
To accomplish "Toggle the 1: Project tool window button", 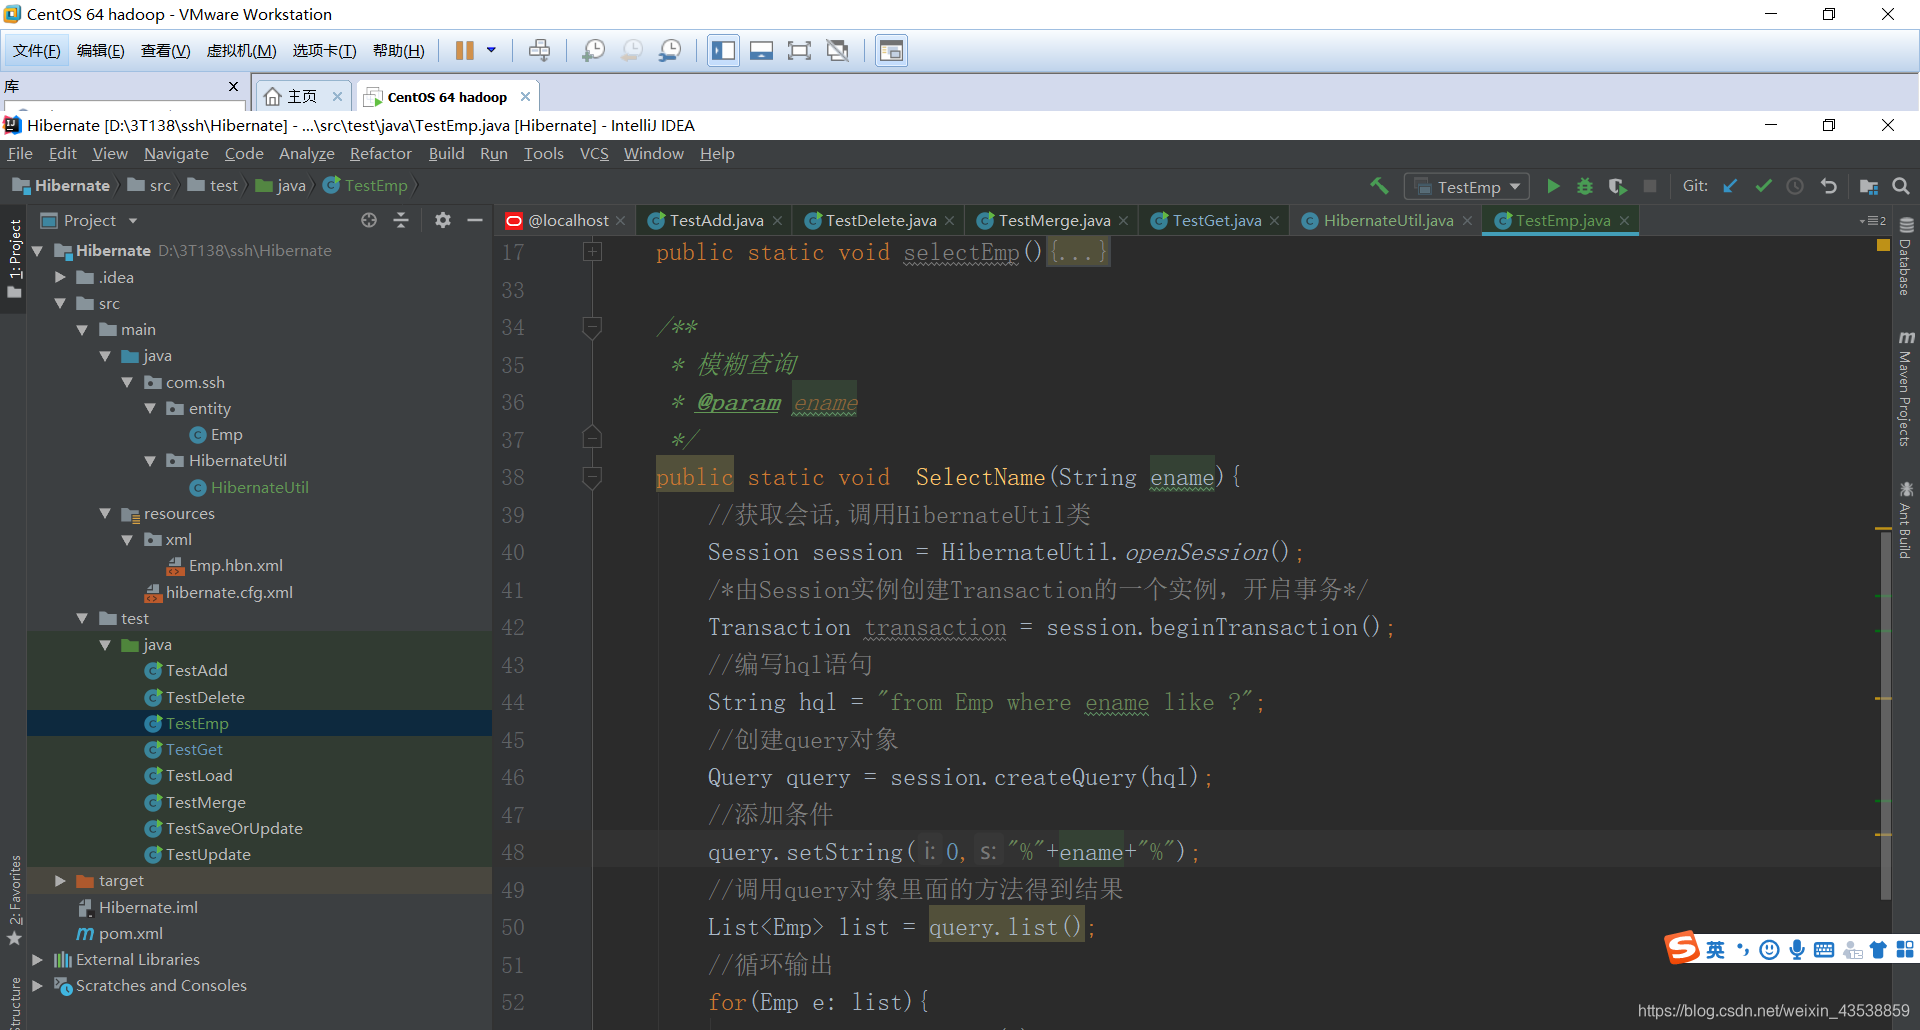I will pos(14,258).
